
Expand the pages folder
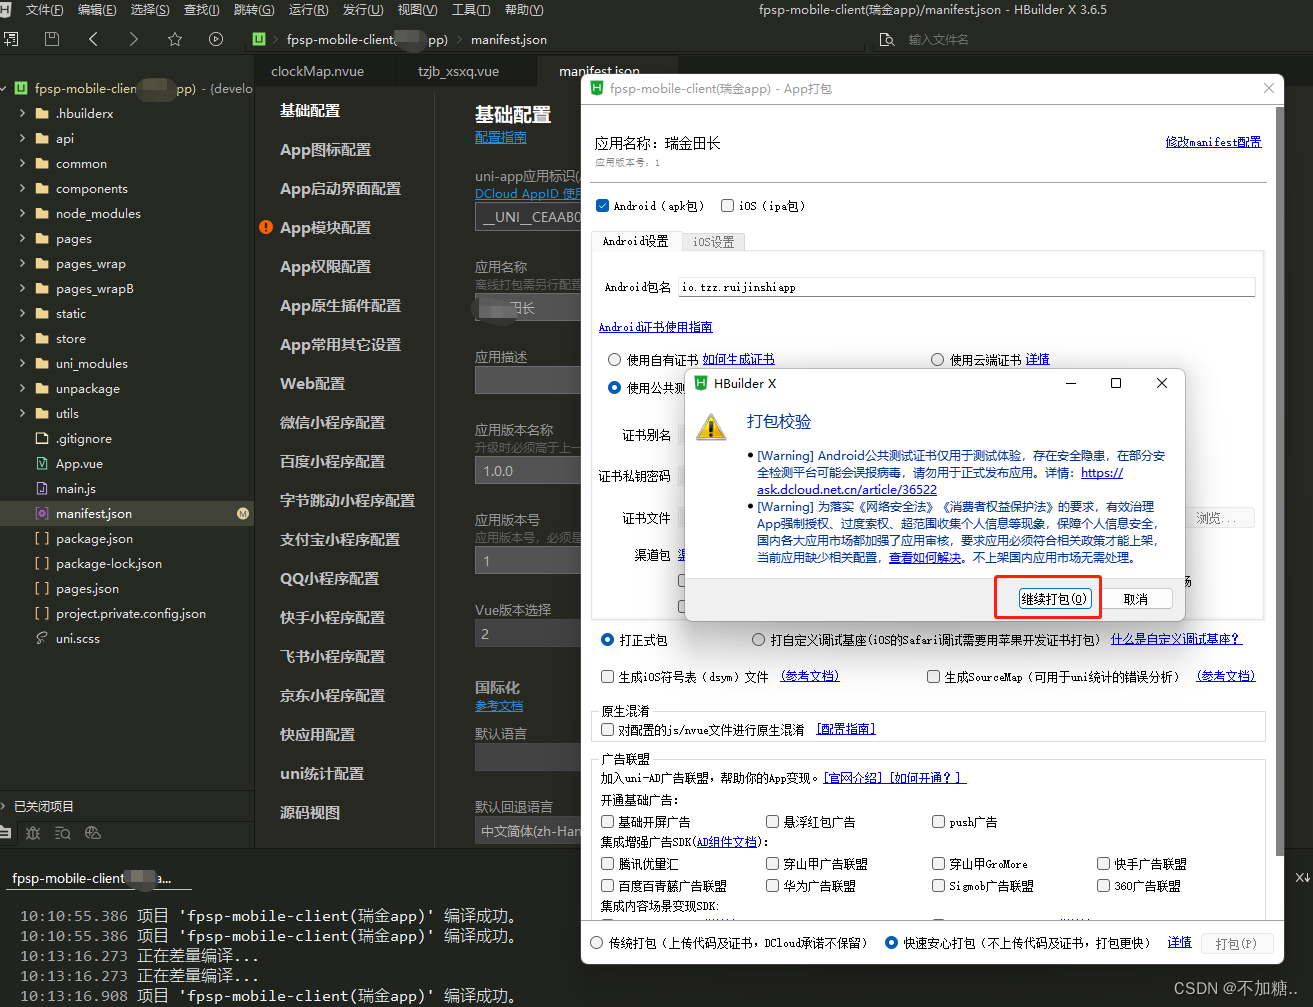pos(22,238)
